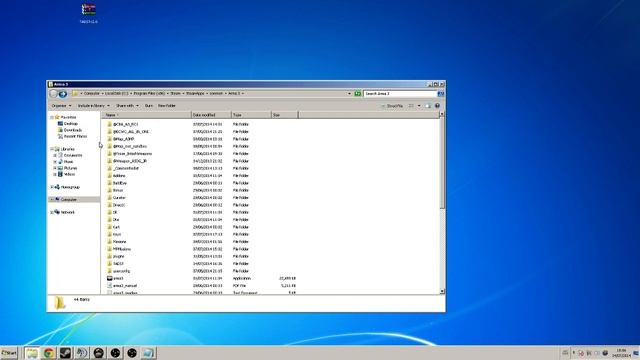640x360 pixels.
Task: Click common in the address breadcrumb
Action: (x=216, y=93)
